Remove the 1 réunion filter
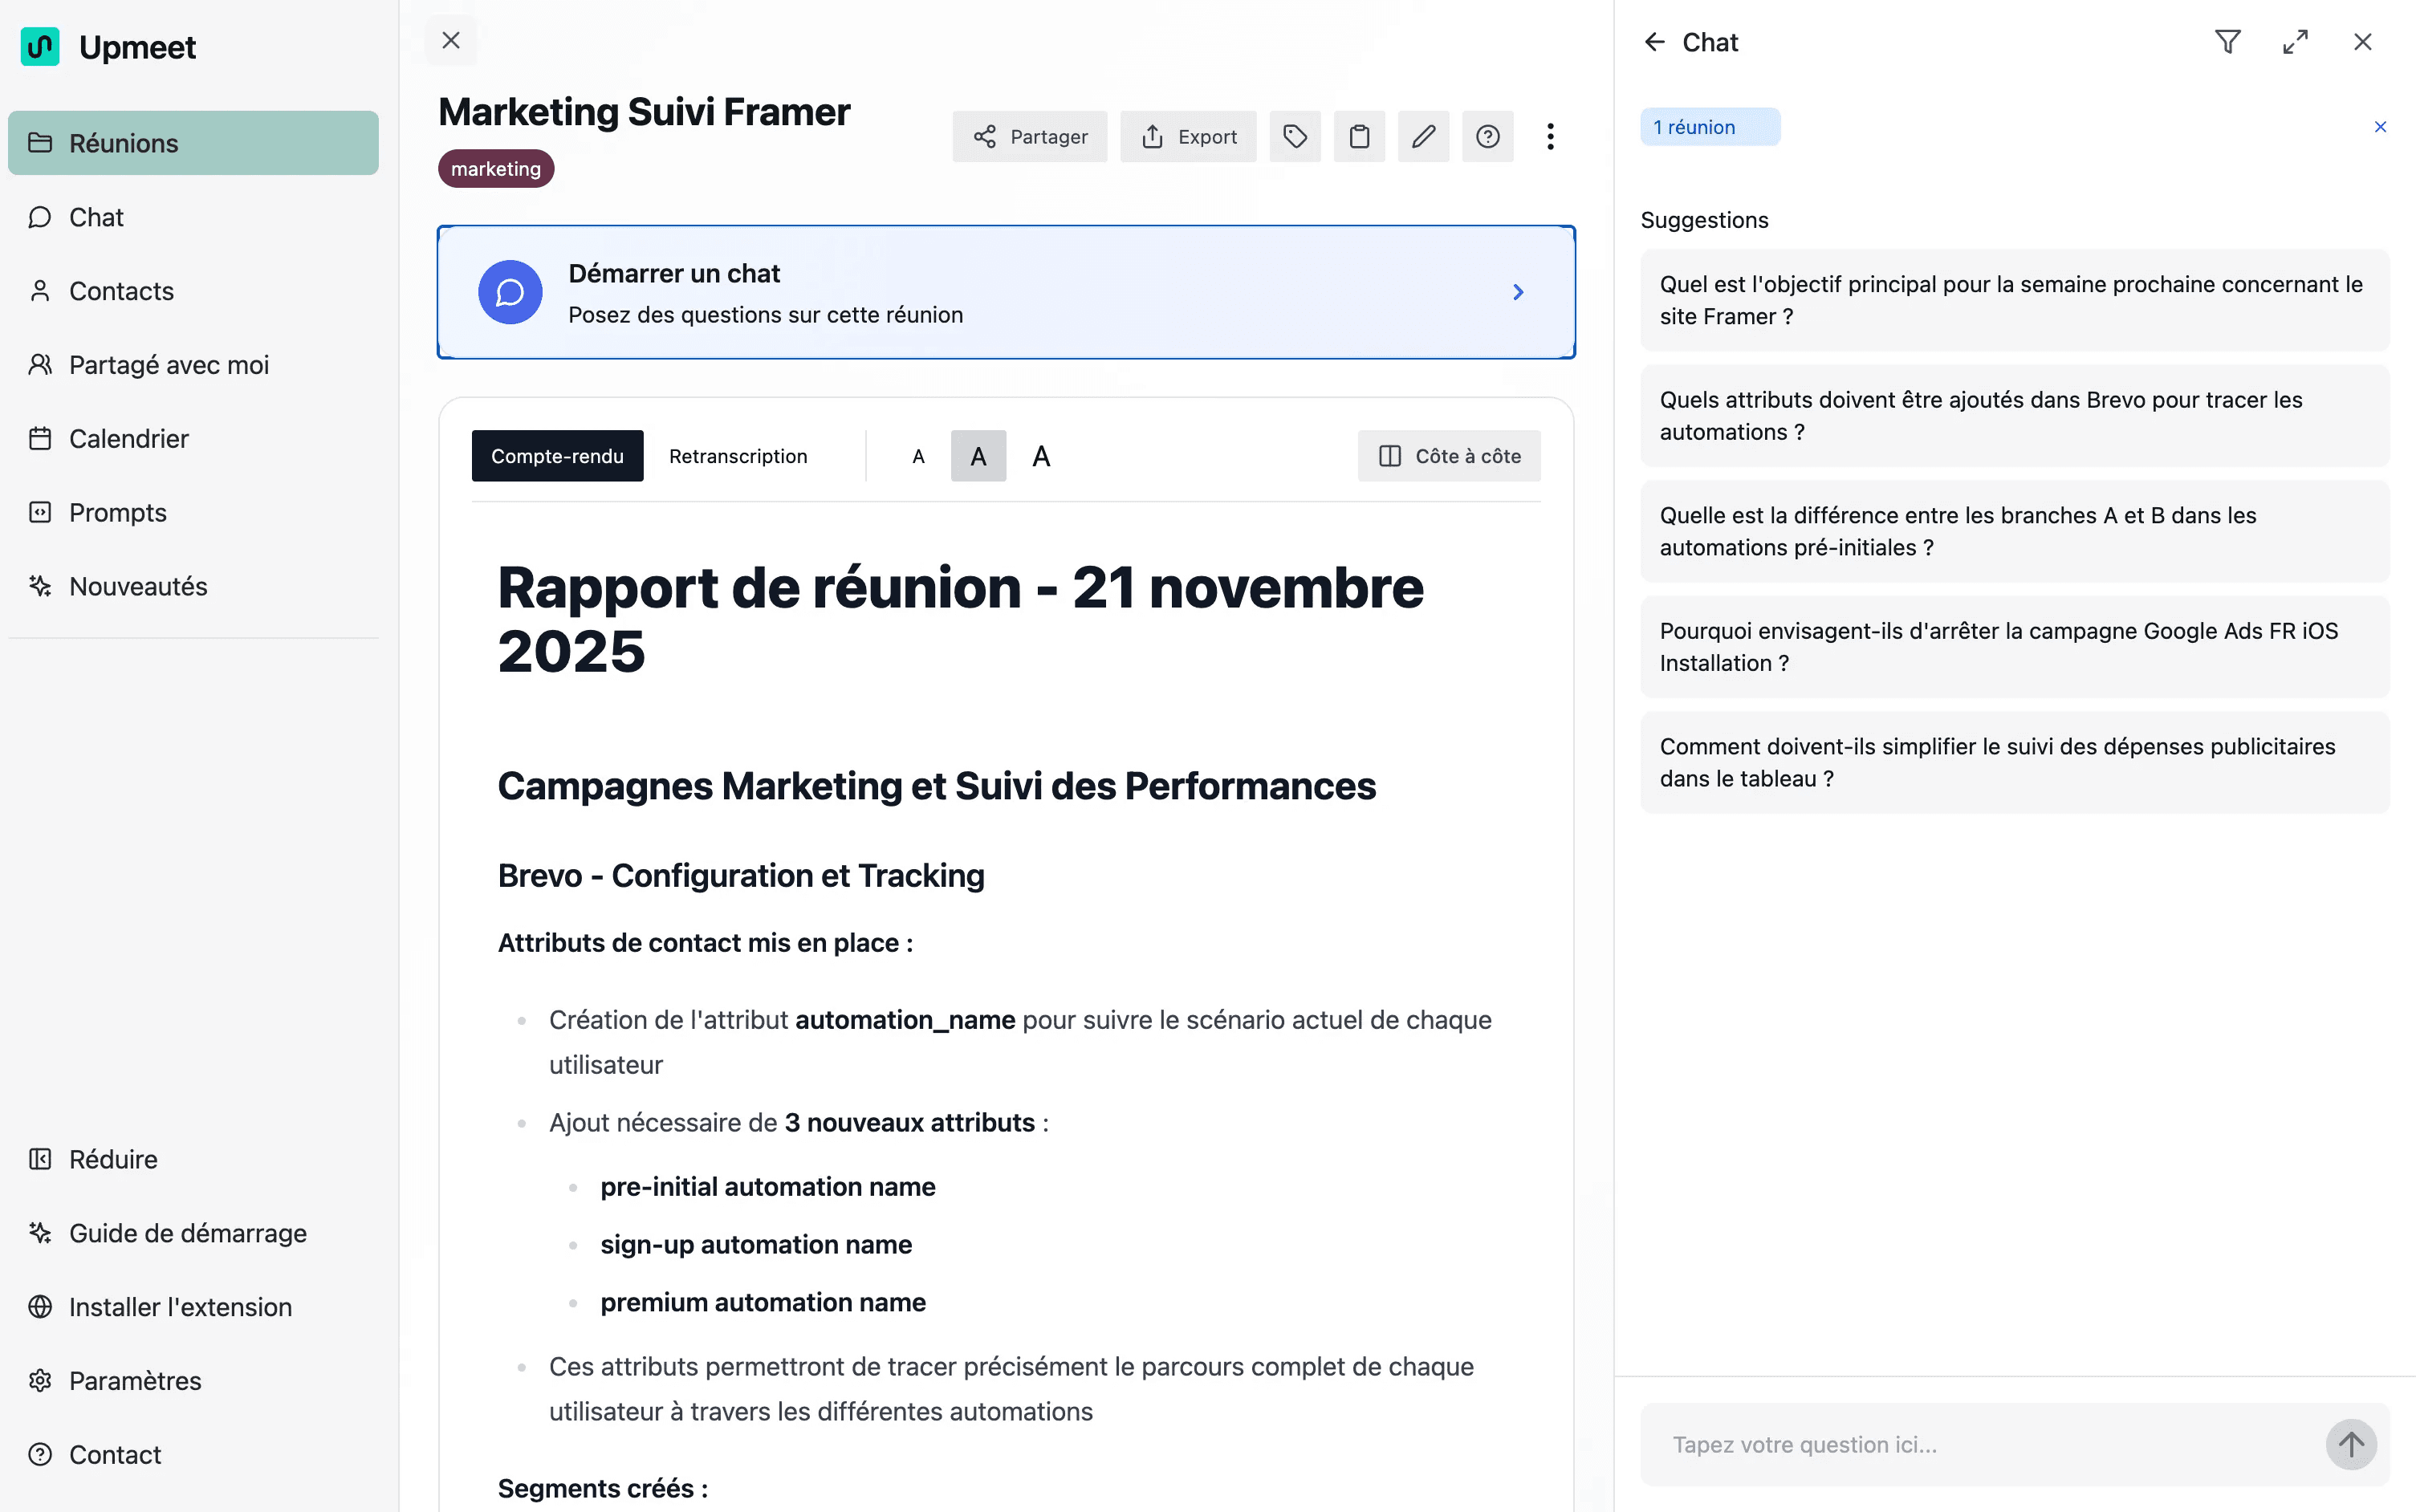The width and height of the screenshot is (2416, 1512). coord(2379,127)
